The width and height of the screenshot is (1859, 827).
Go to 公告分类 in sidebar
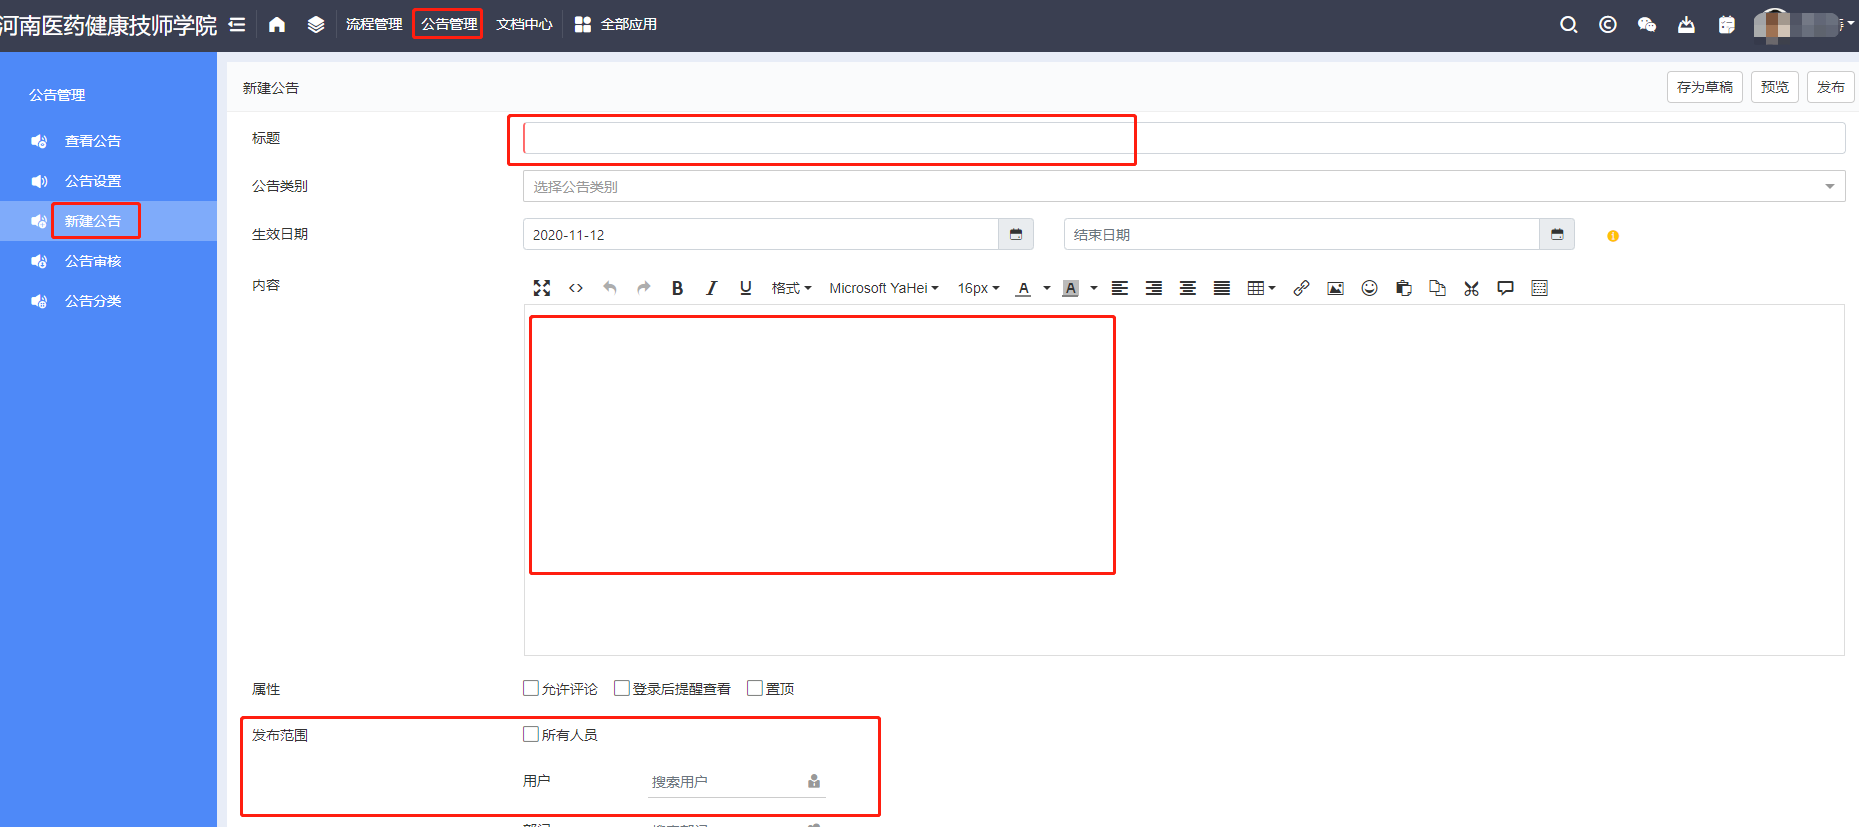pos(93,301)
